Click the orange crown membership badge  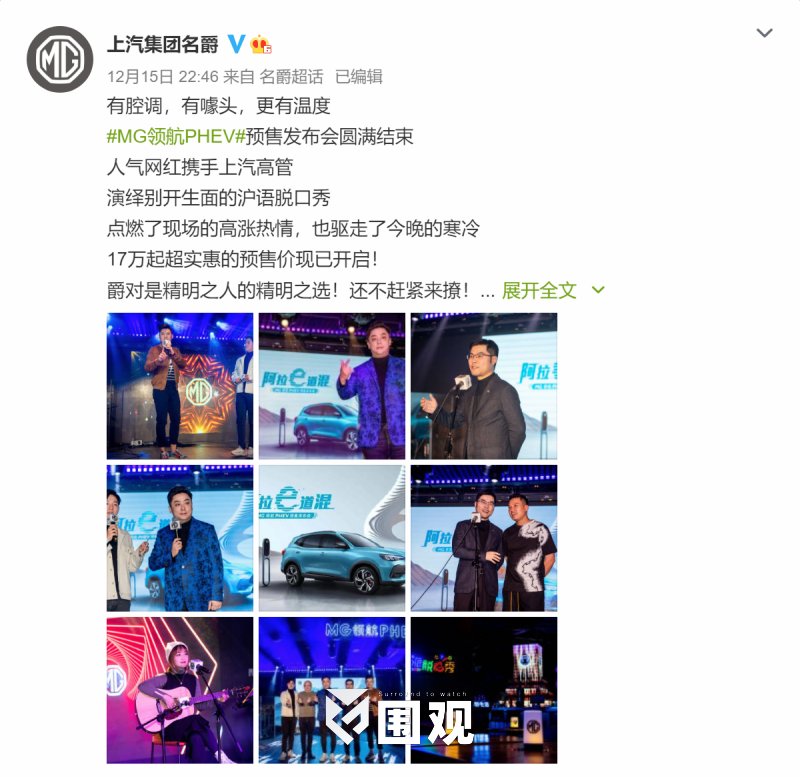point(260,44)
